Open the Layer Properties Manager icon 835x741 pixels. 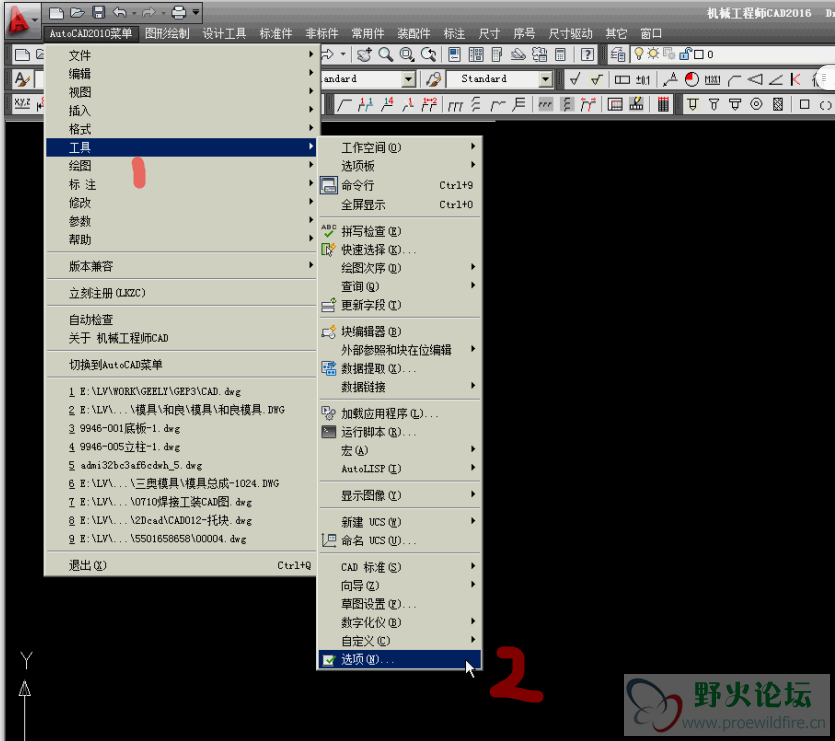(x=618, y=54)
